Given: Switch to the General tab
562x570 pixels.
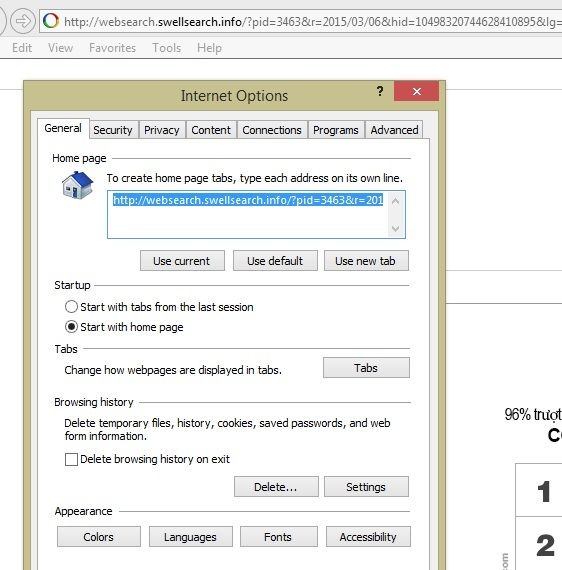Looking at the screenshot, I should coord(63,128).
